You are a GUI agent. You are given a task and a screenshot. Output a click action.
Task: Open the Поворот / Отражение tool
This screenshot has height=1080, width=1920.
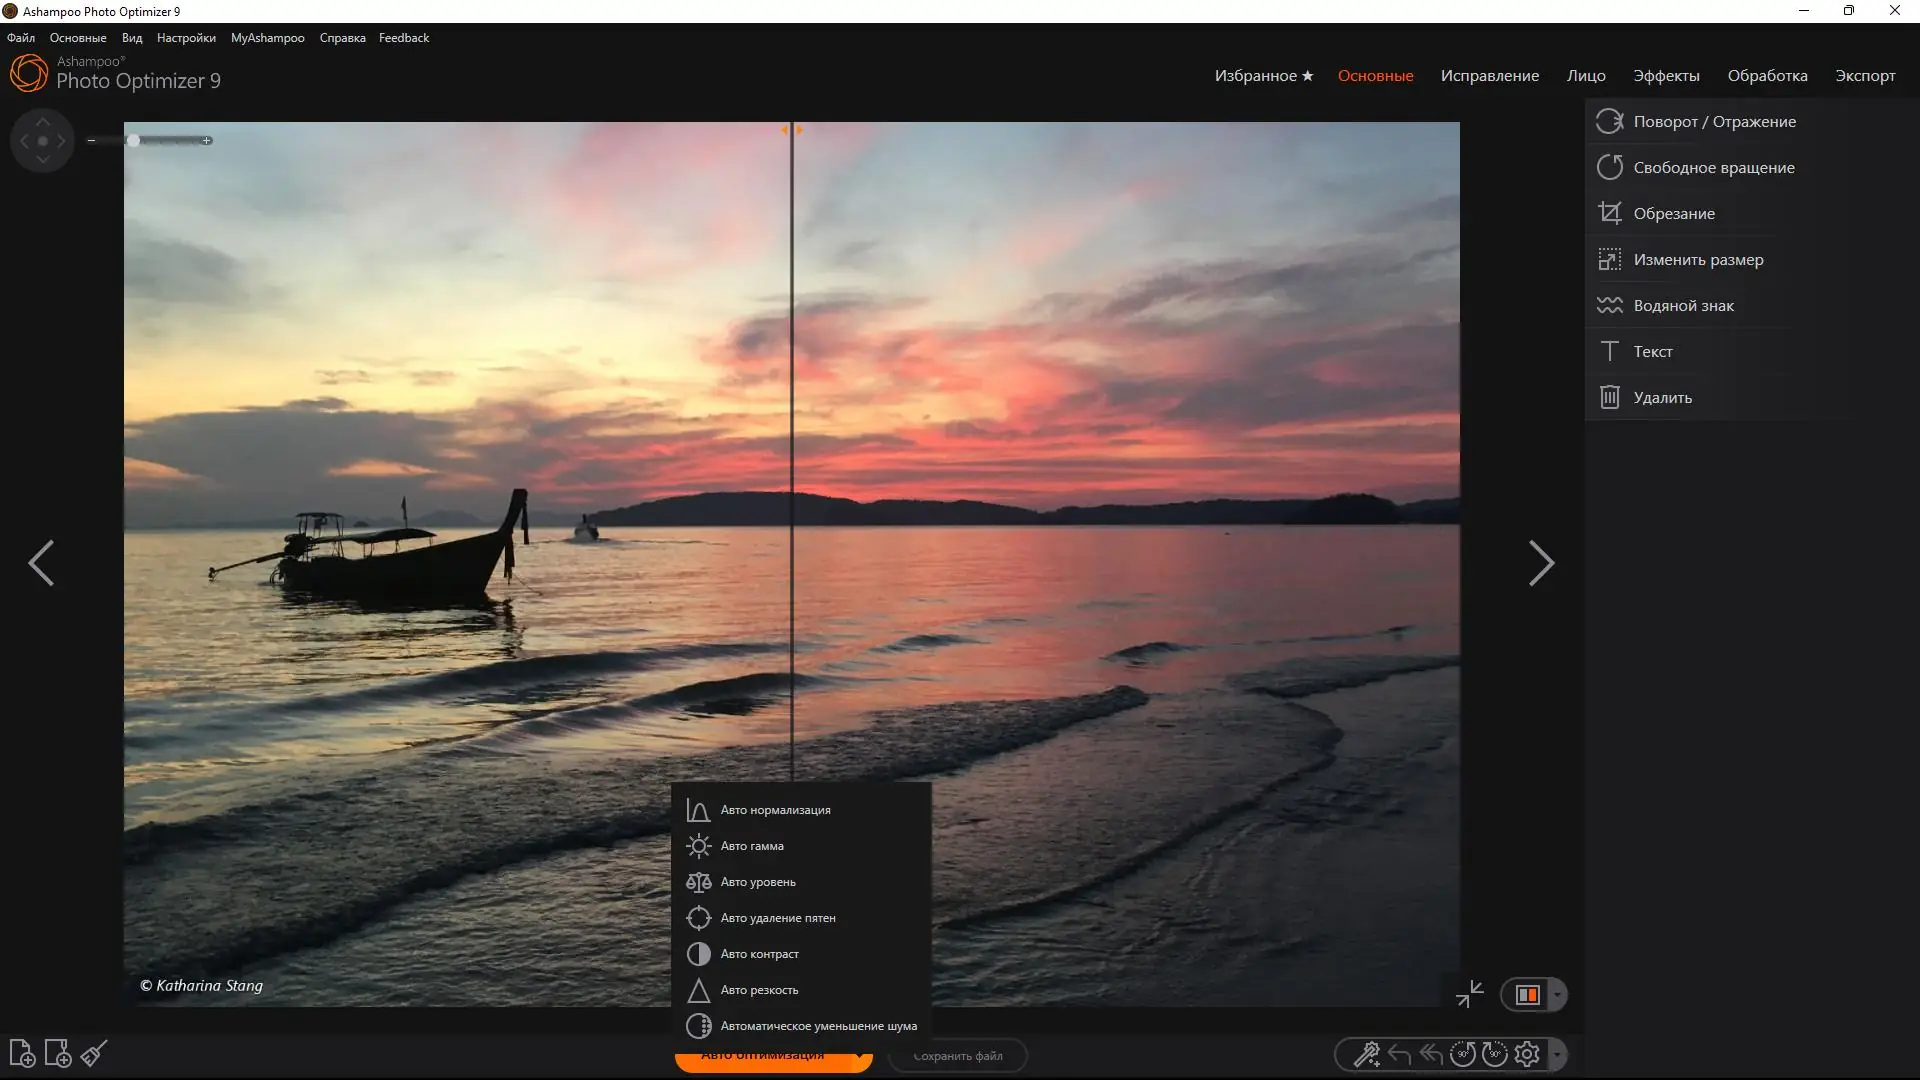pos(1714,121)
